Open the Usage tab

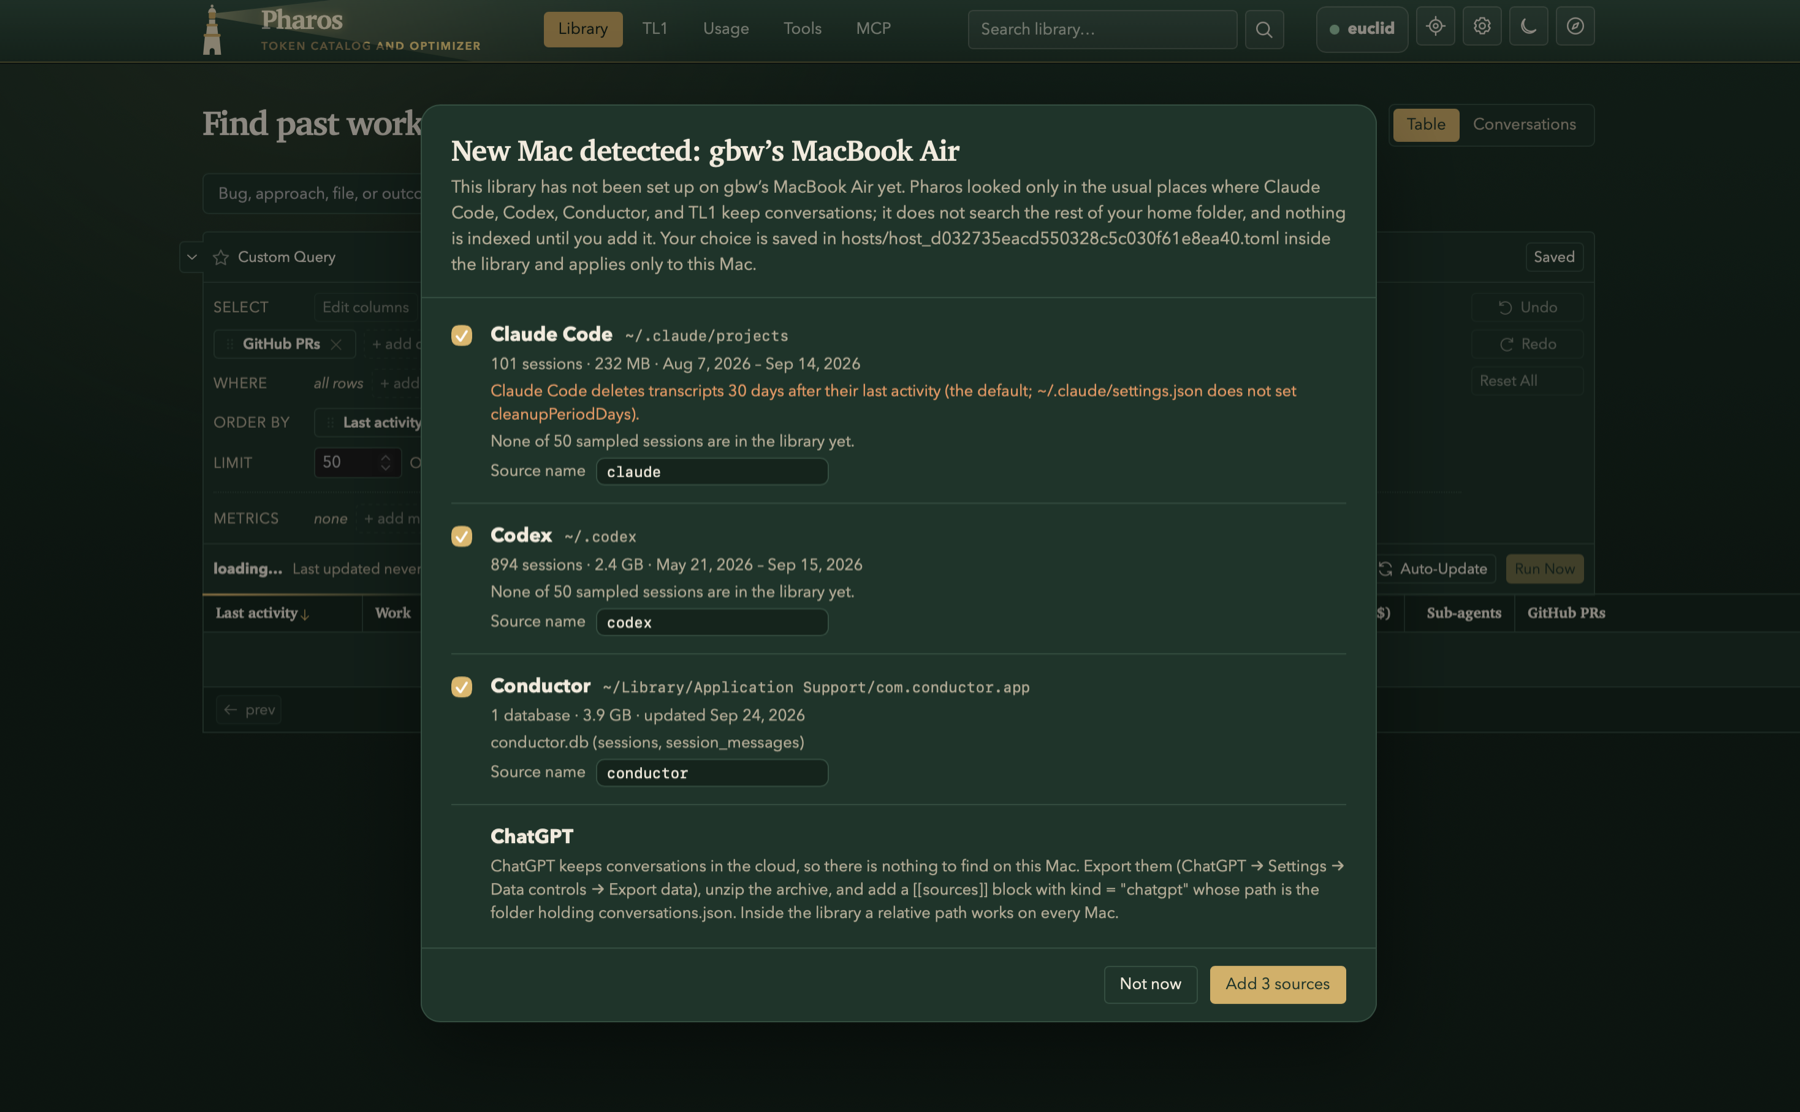[726, 29]
